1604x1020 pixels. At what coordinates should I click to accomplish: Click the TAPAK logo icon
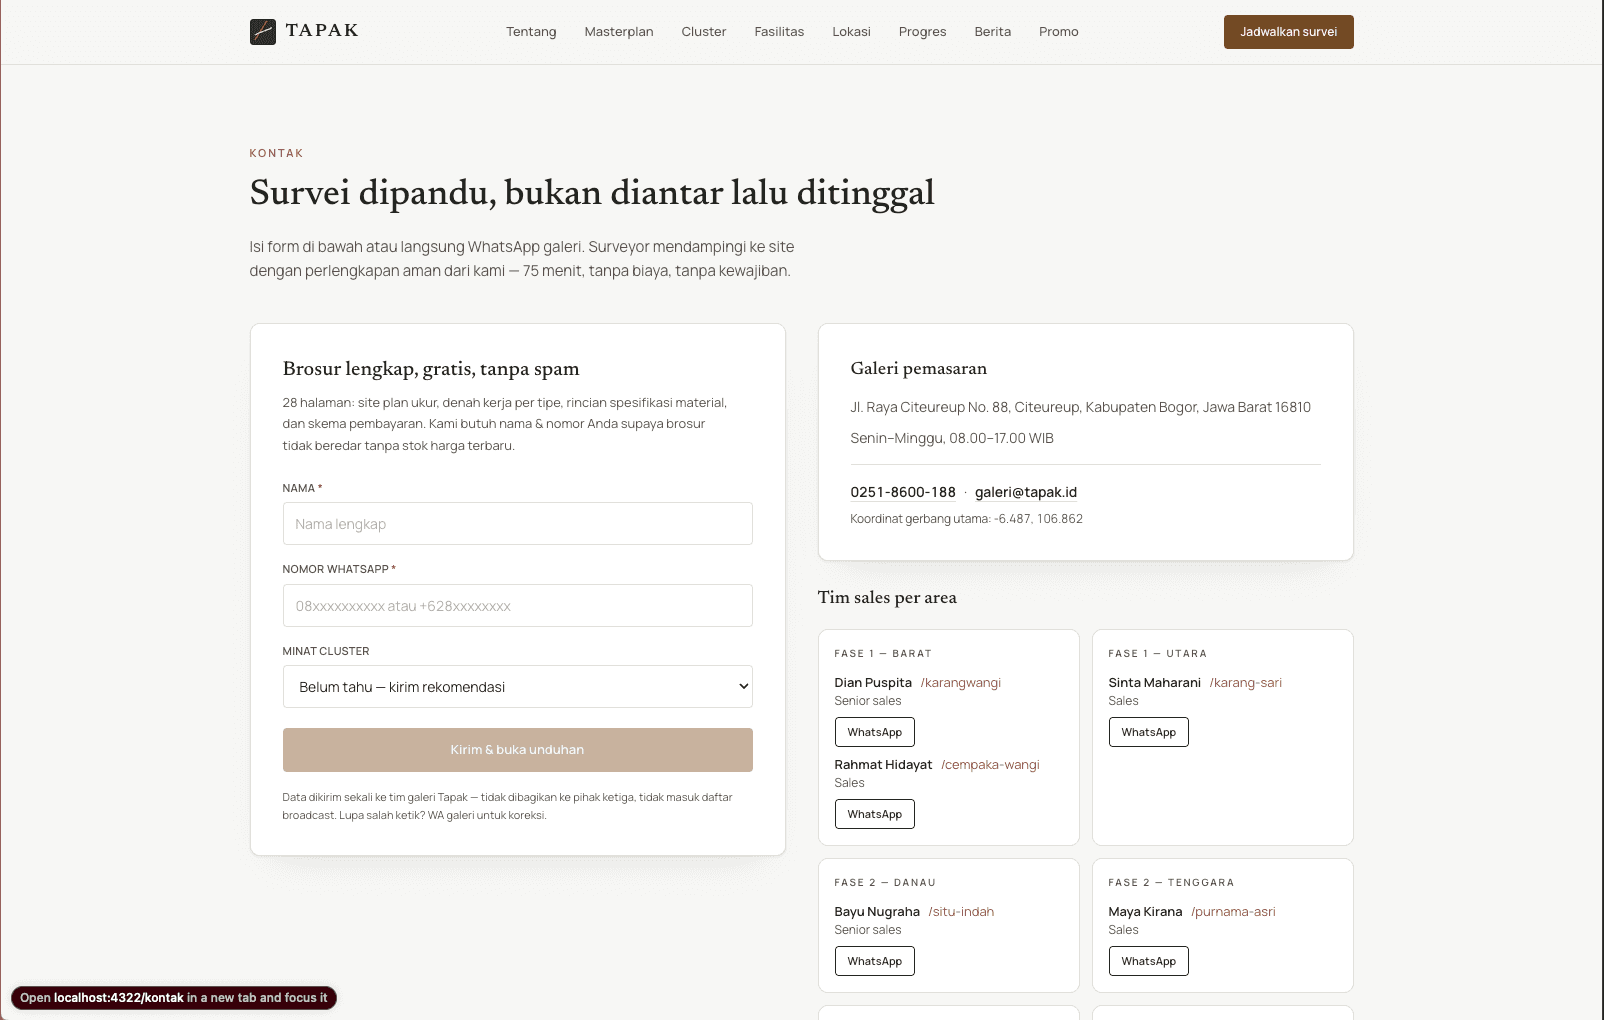pyautogui.click(x=263, y=32)
